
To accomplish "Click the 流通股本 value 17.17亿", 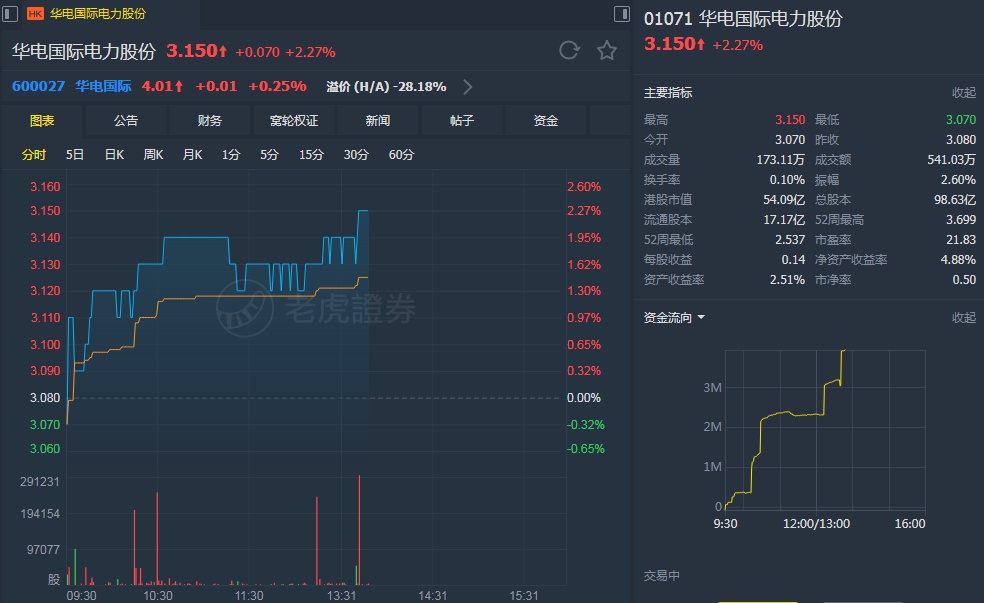I will coord(784,220).
